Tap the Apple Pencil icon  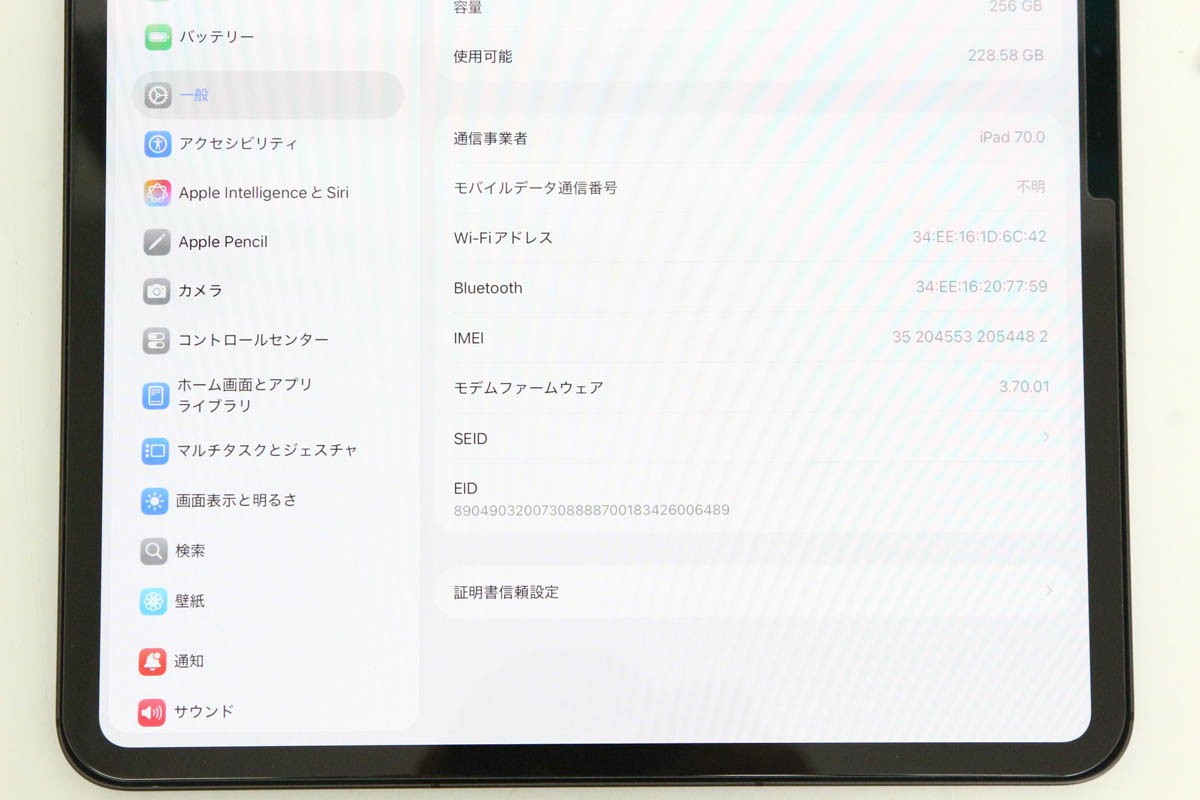pyautogui.click(x=157, y=242)
